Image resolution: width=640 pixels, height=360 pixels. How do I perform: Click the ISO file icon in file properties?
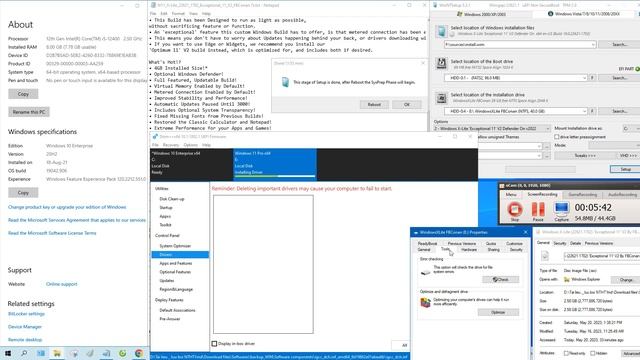(545, 256)
